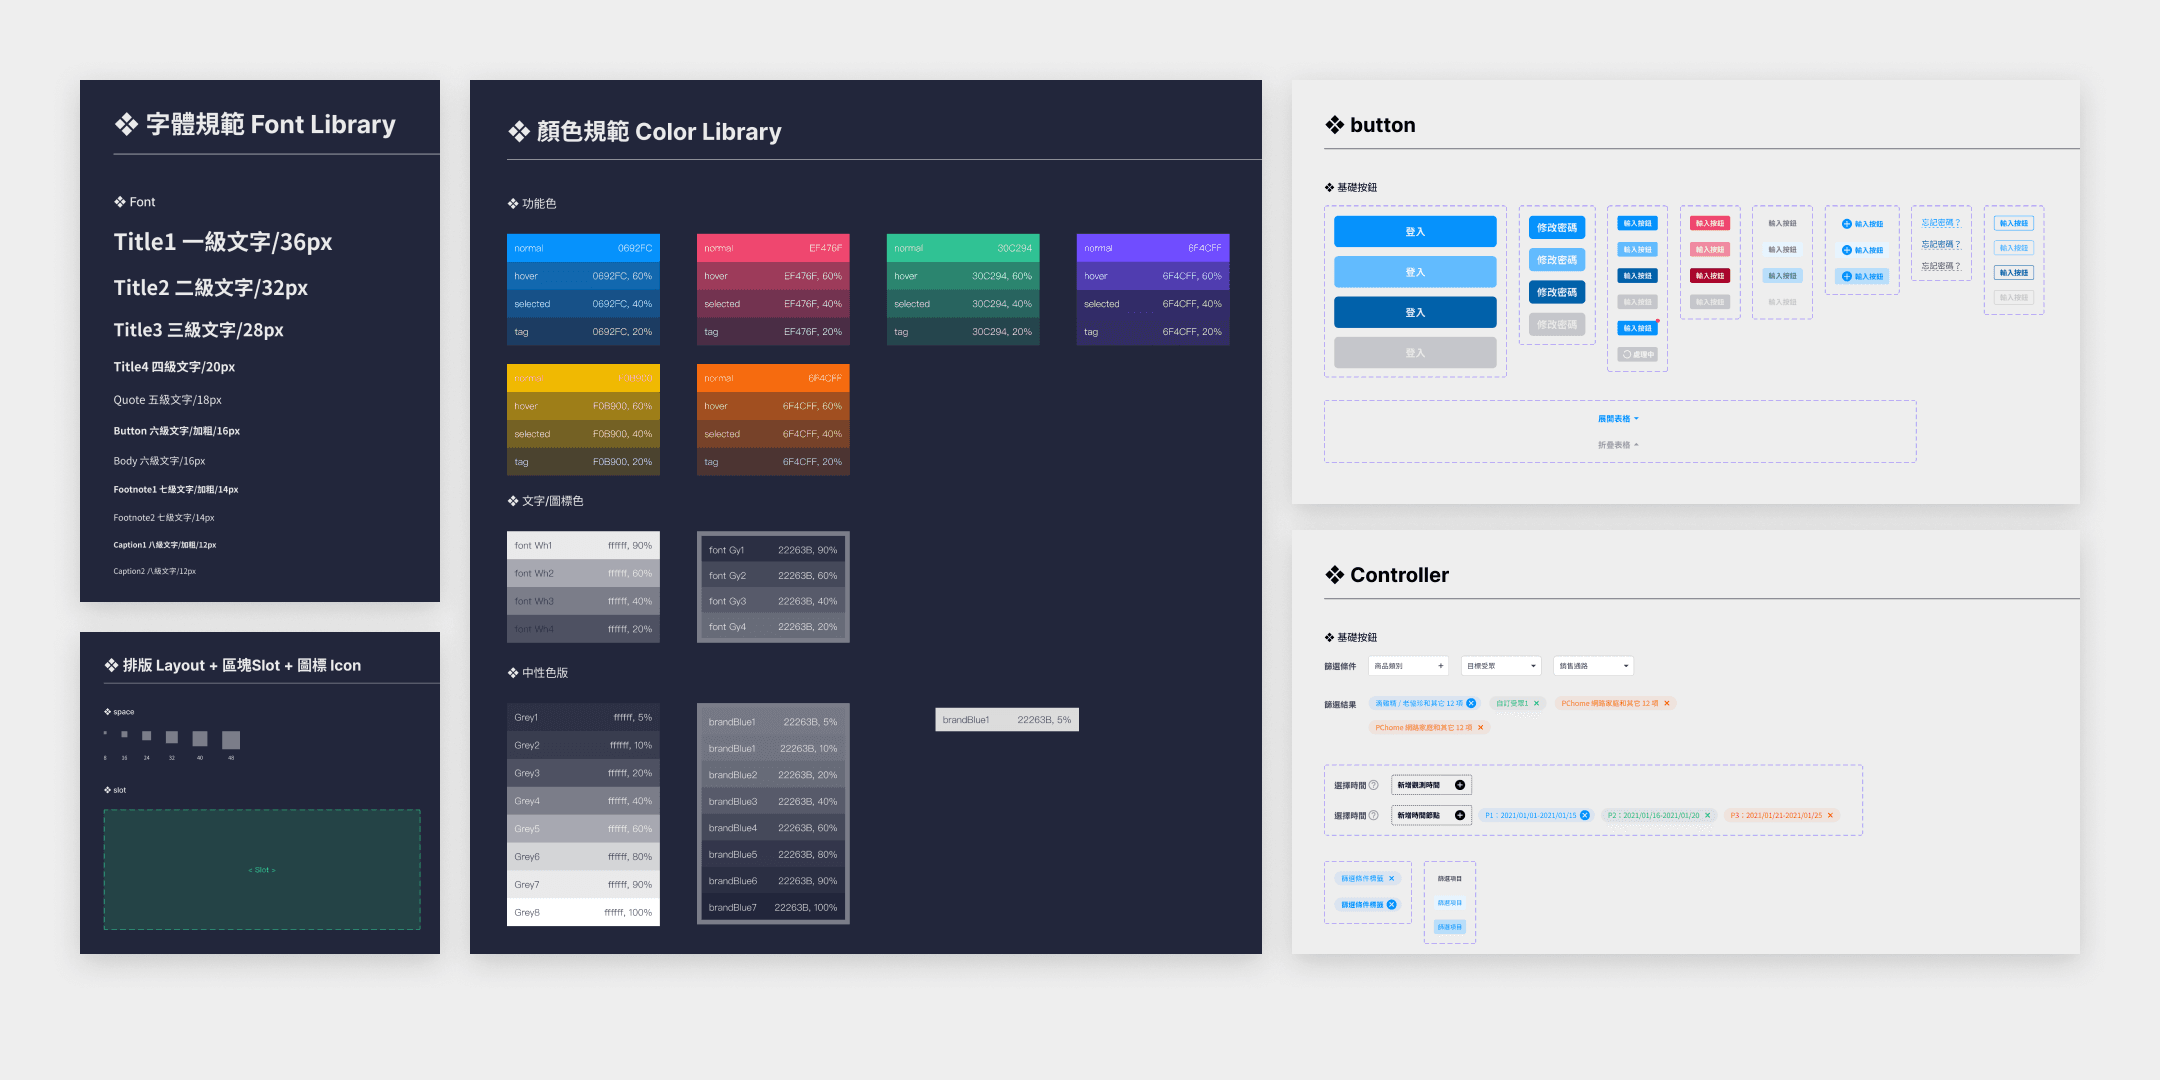This screenshot has width=2160, height=1080.
Task: Remove the orange P3 date range tag
Action: 1830,815
